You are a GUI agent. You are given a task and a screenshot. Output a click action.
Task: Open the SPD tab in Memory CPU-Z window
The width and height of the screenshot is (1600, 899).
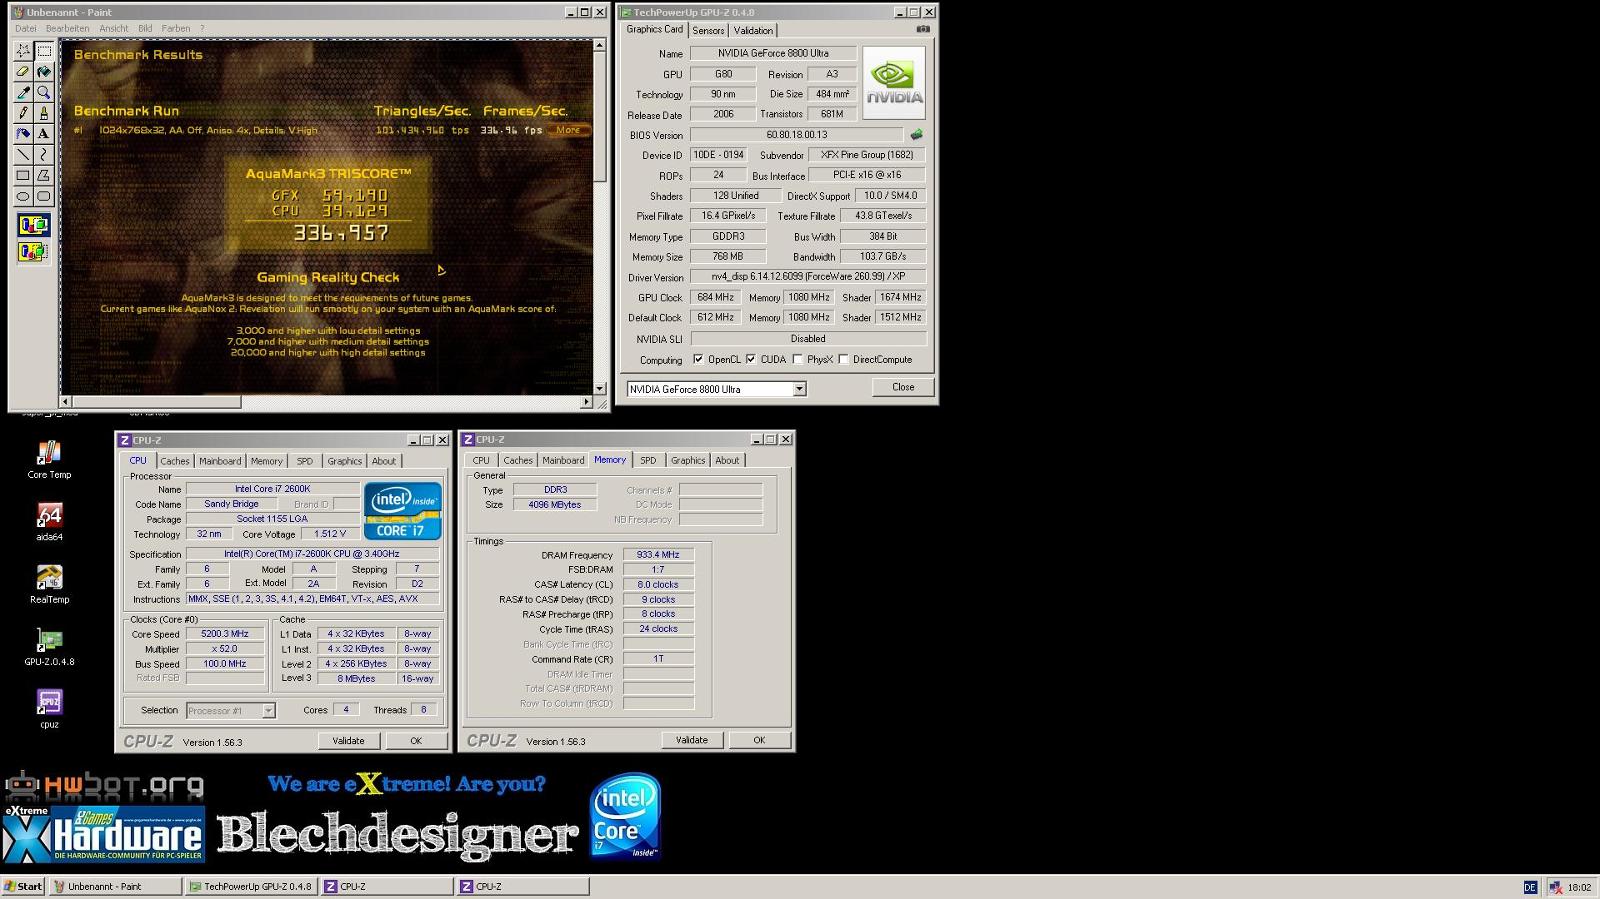648,460
